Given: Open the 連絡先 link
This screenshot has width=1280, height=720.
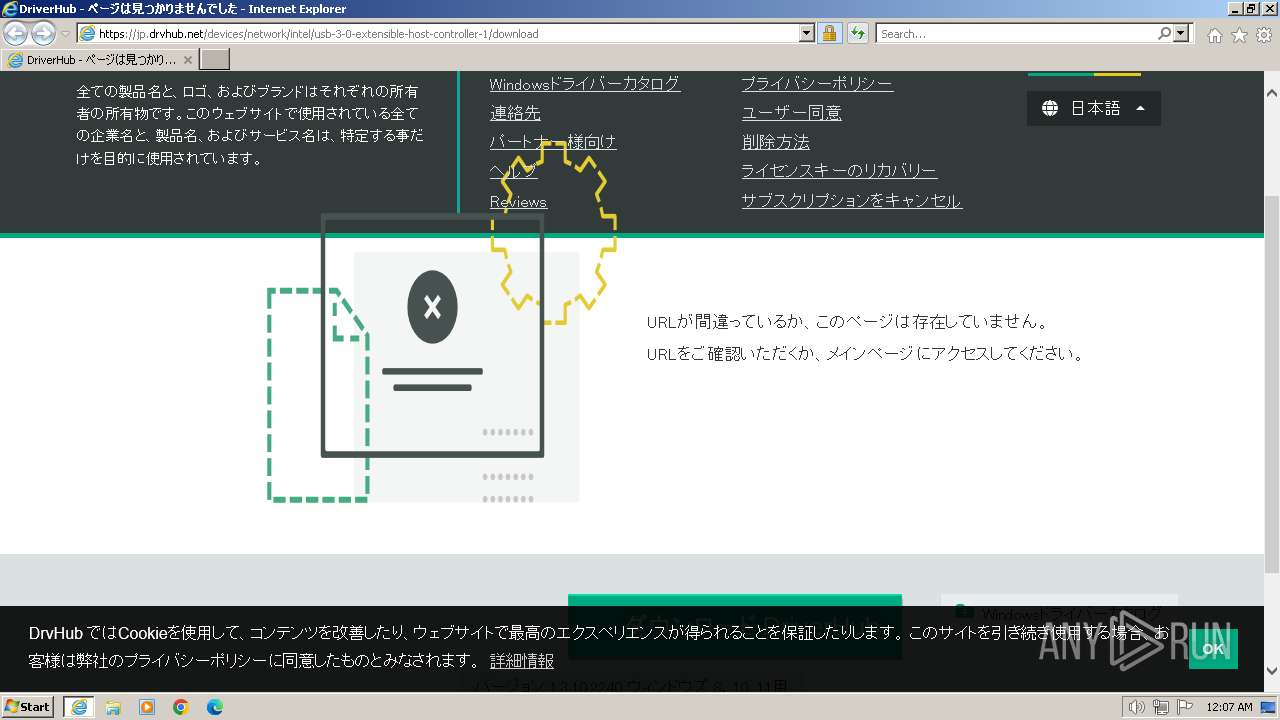Looking at the screenshot, I should 515,113.
